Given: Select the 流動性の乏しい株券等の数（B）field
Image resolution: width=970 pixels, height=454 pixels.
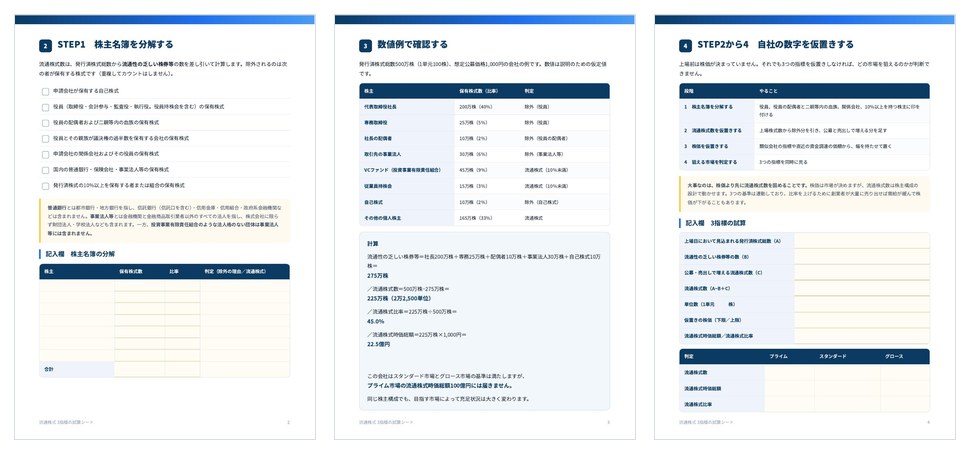Looking at the screenshot, I should (x=862, y=256).
